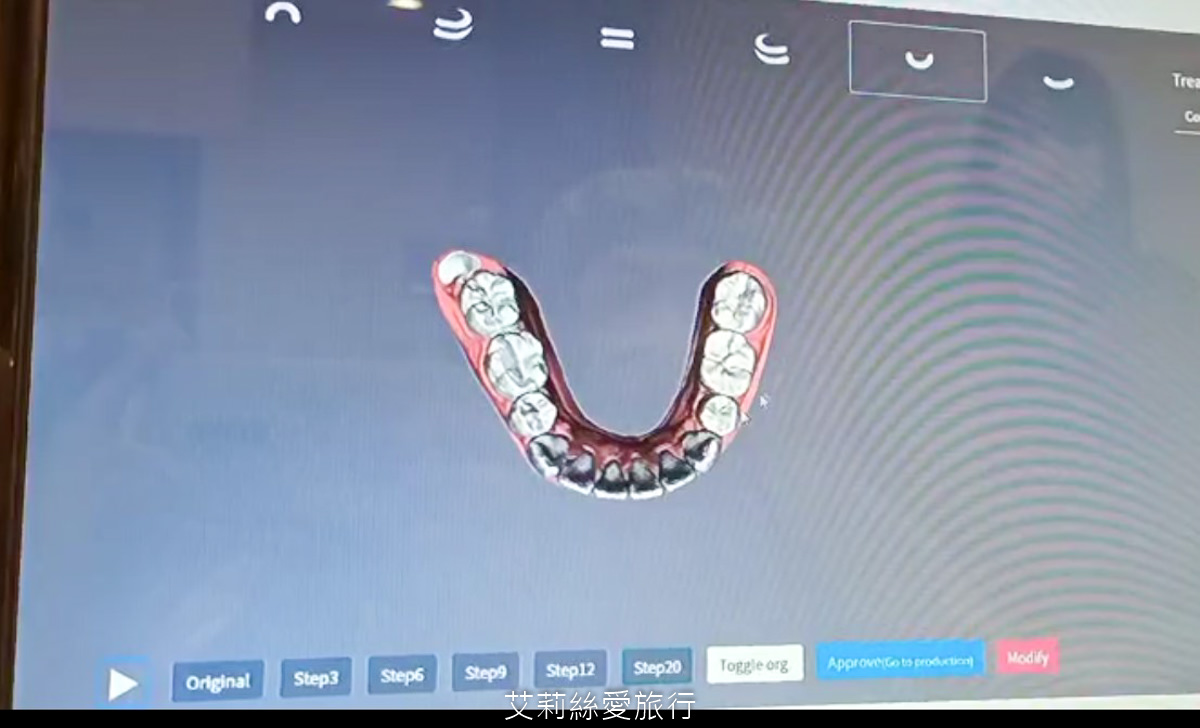Show the Original stage of treatment

[x=217, y=681]
